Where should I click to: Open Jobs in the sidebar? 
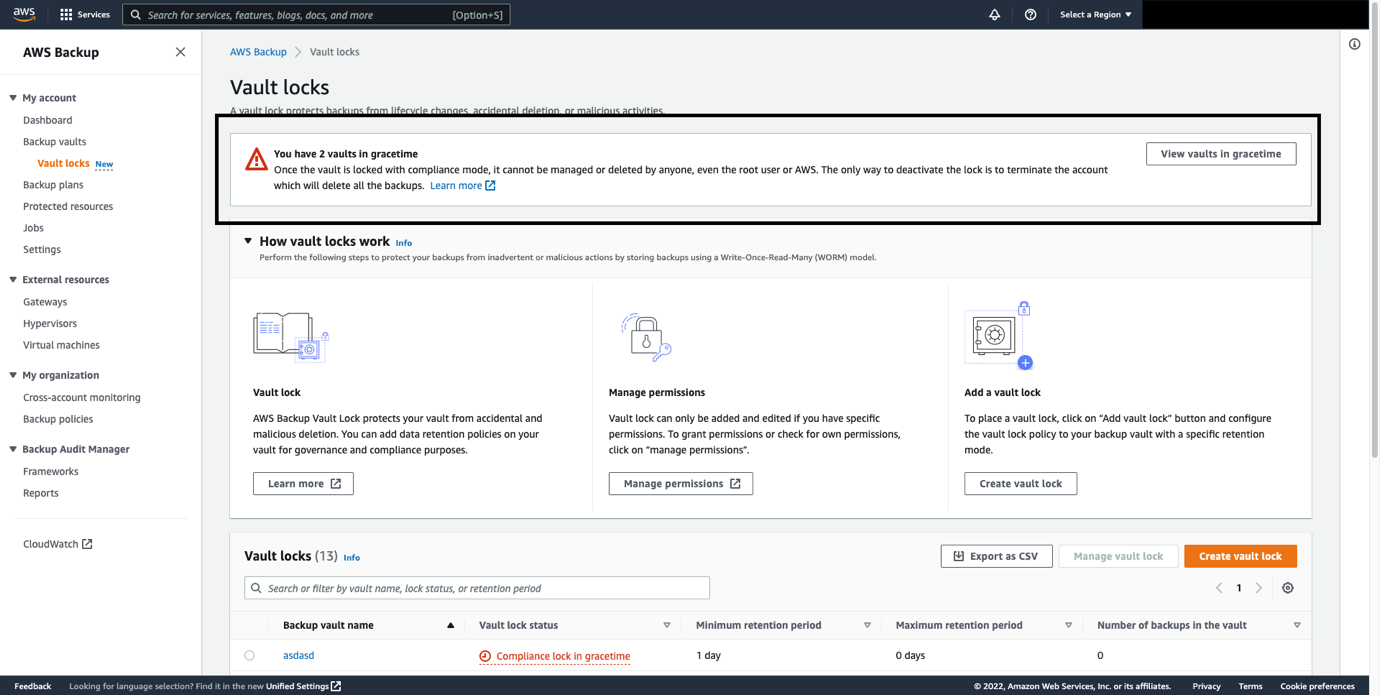click(x=33, y=228)
